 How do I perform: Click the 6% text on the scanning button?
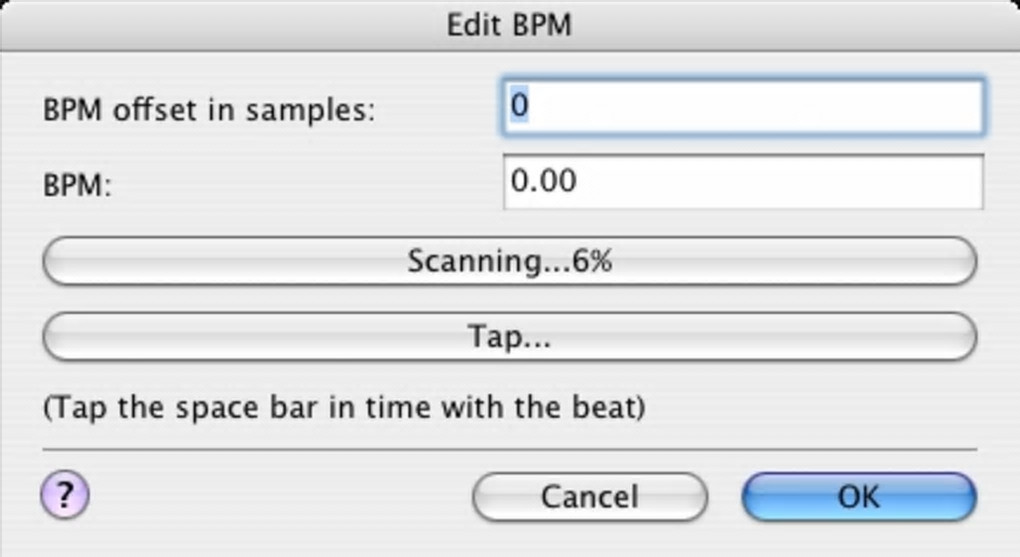[593, 262]
